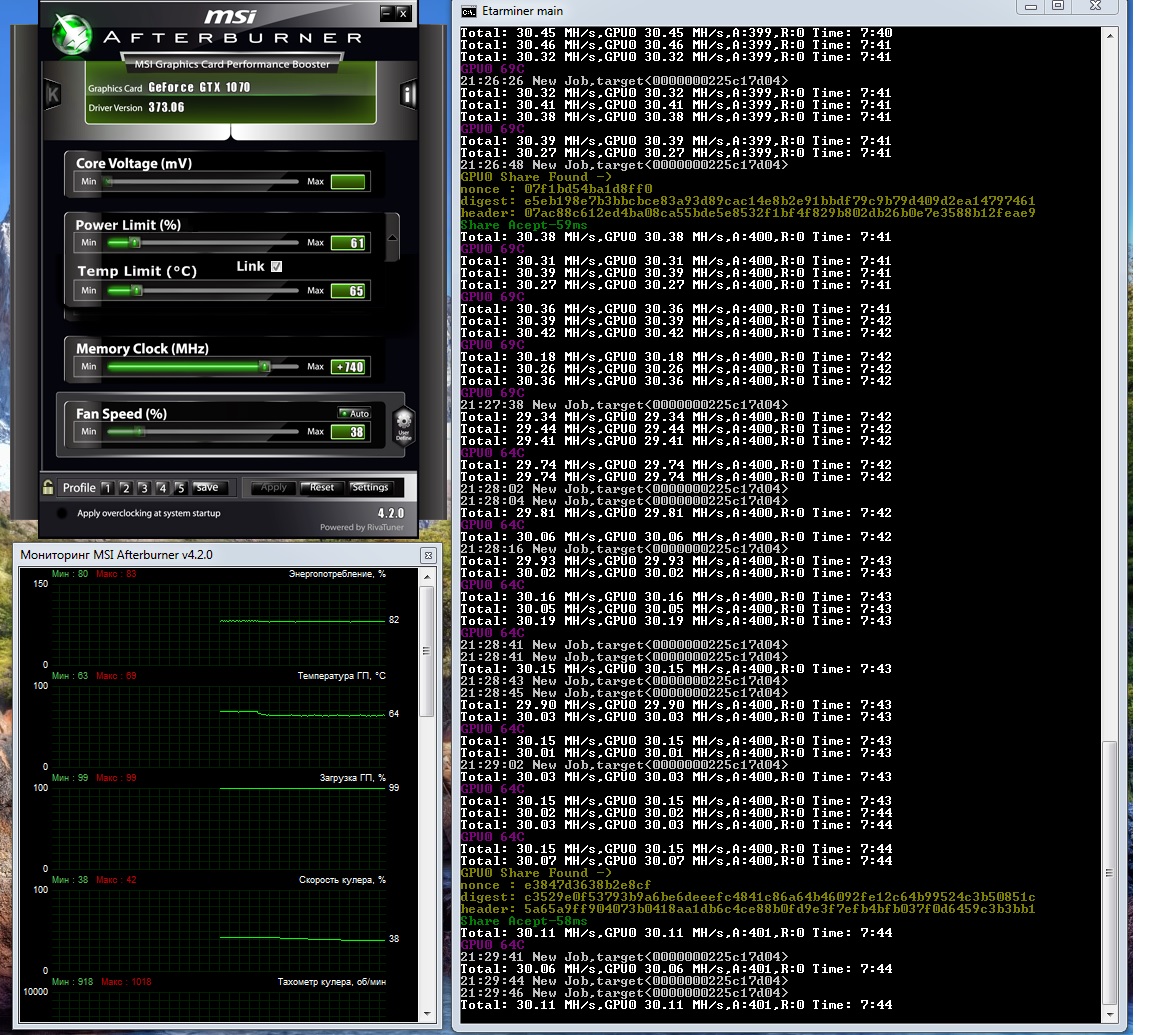The image size is (1152, 1035).
Task: Minimize the Etarminer main window
Action: tap(1030, 7)
